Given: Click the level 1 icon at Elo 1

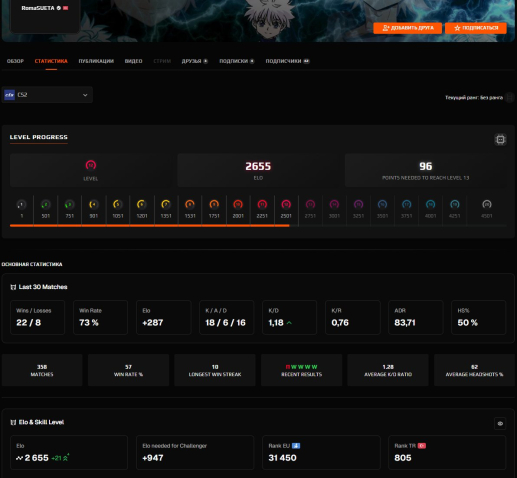Looking at the screenshot, I should [x=21, y=204].
